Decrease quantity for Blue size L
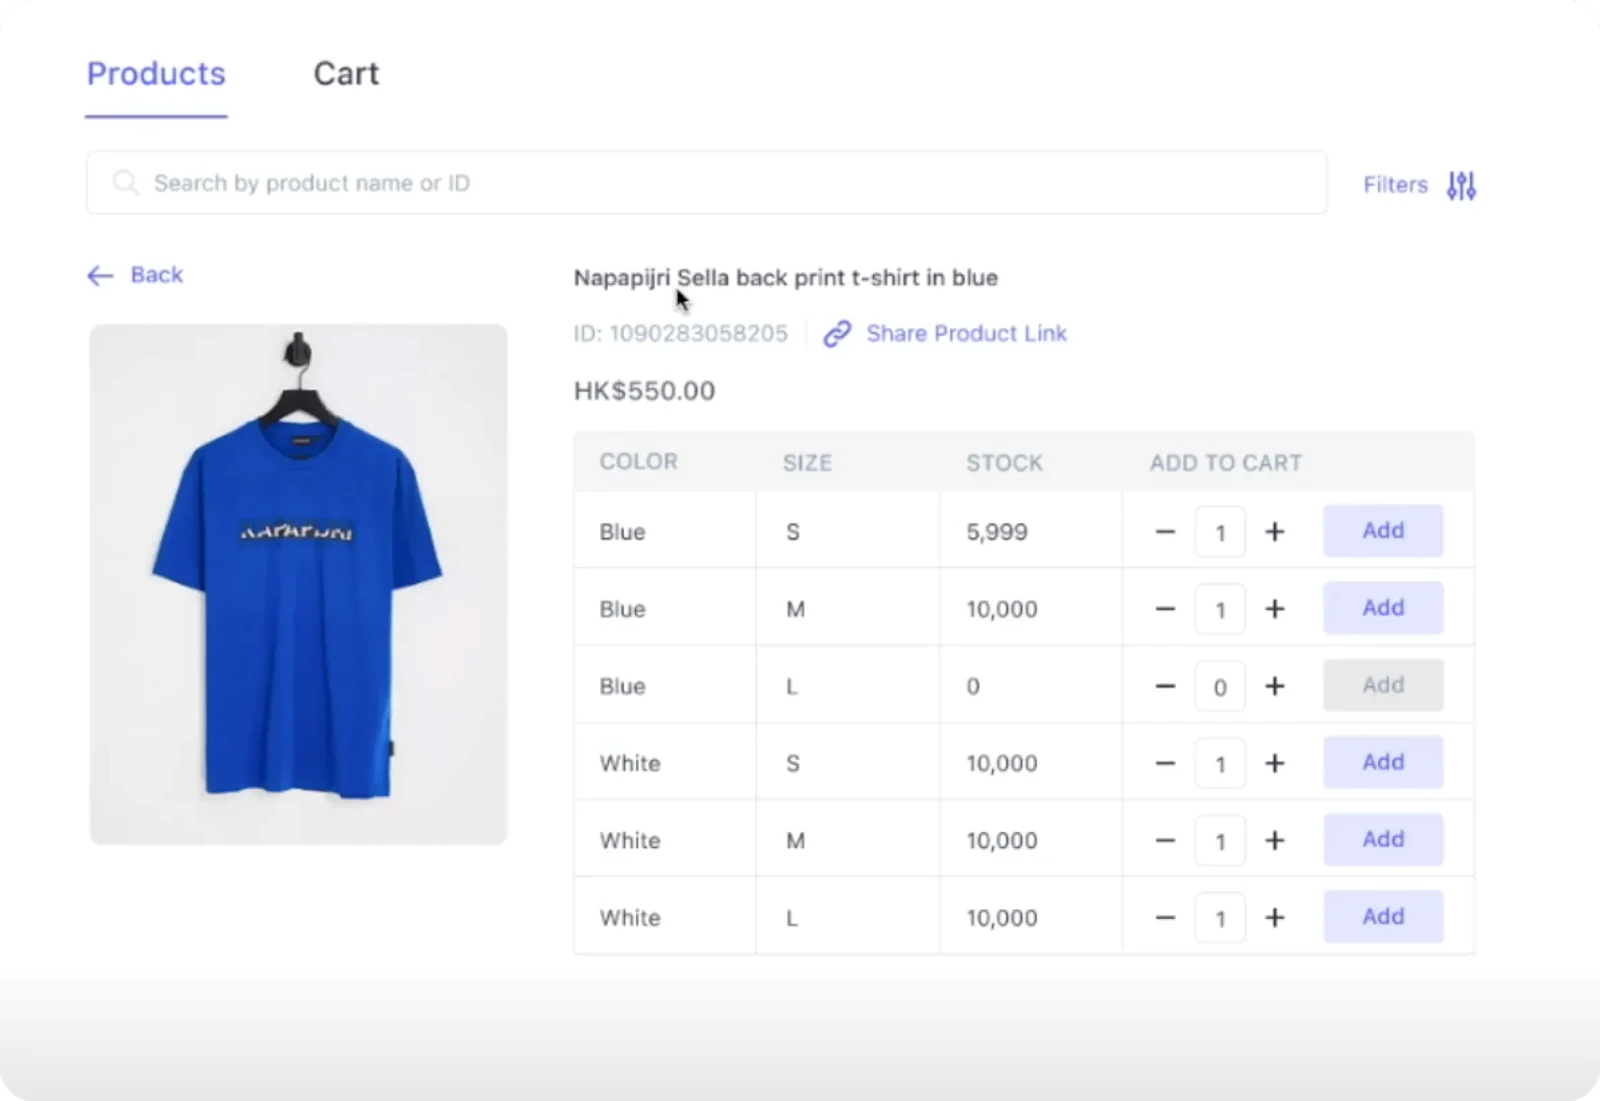 (x=1164, y=686)
